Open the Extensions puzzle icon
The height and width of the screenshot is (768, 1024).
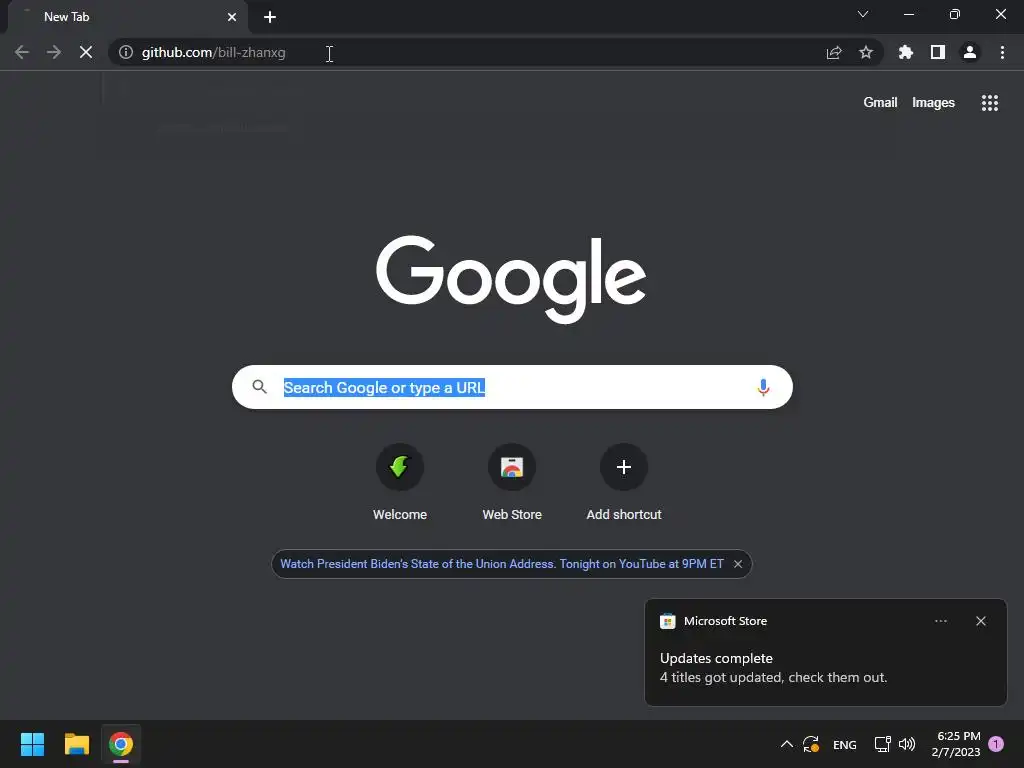click(x=906, y=52)
